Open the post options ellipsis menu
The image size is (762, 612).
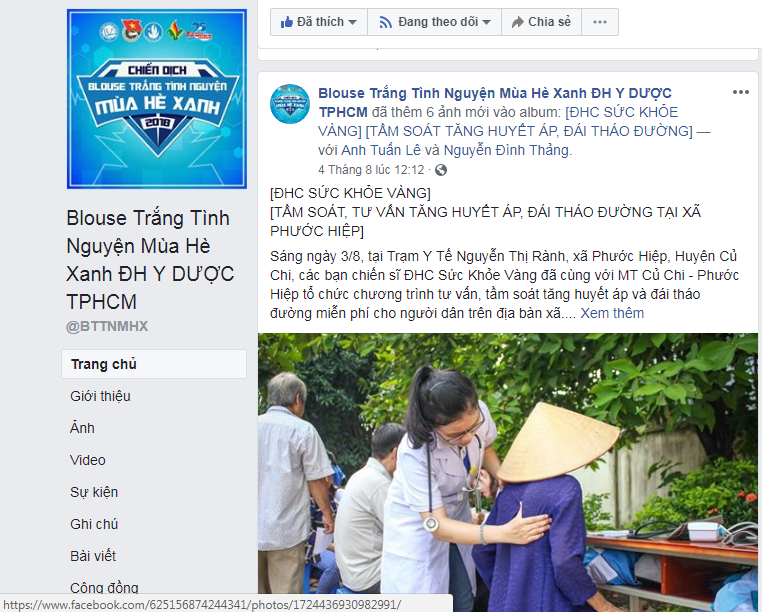(x=741, y=92)
